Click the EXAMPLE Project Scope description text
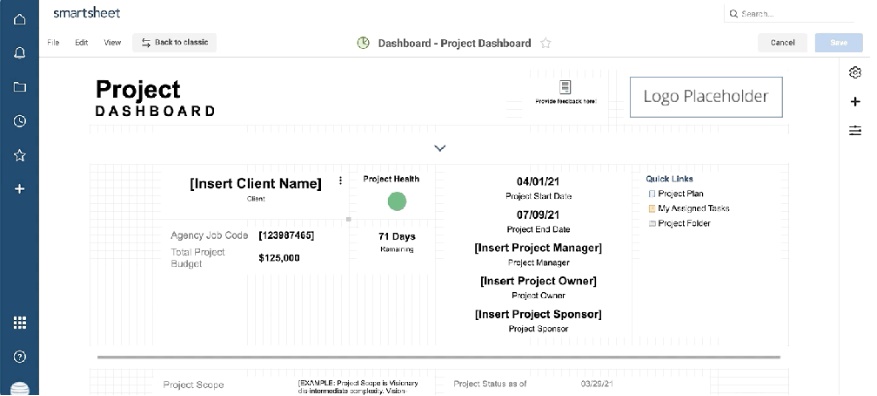Screen dimensions: 877x396 click(358, 387)
